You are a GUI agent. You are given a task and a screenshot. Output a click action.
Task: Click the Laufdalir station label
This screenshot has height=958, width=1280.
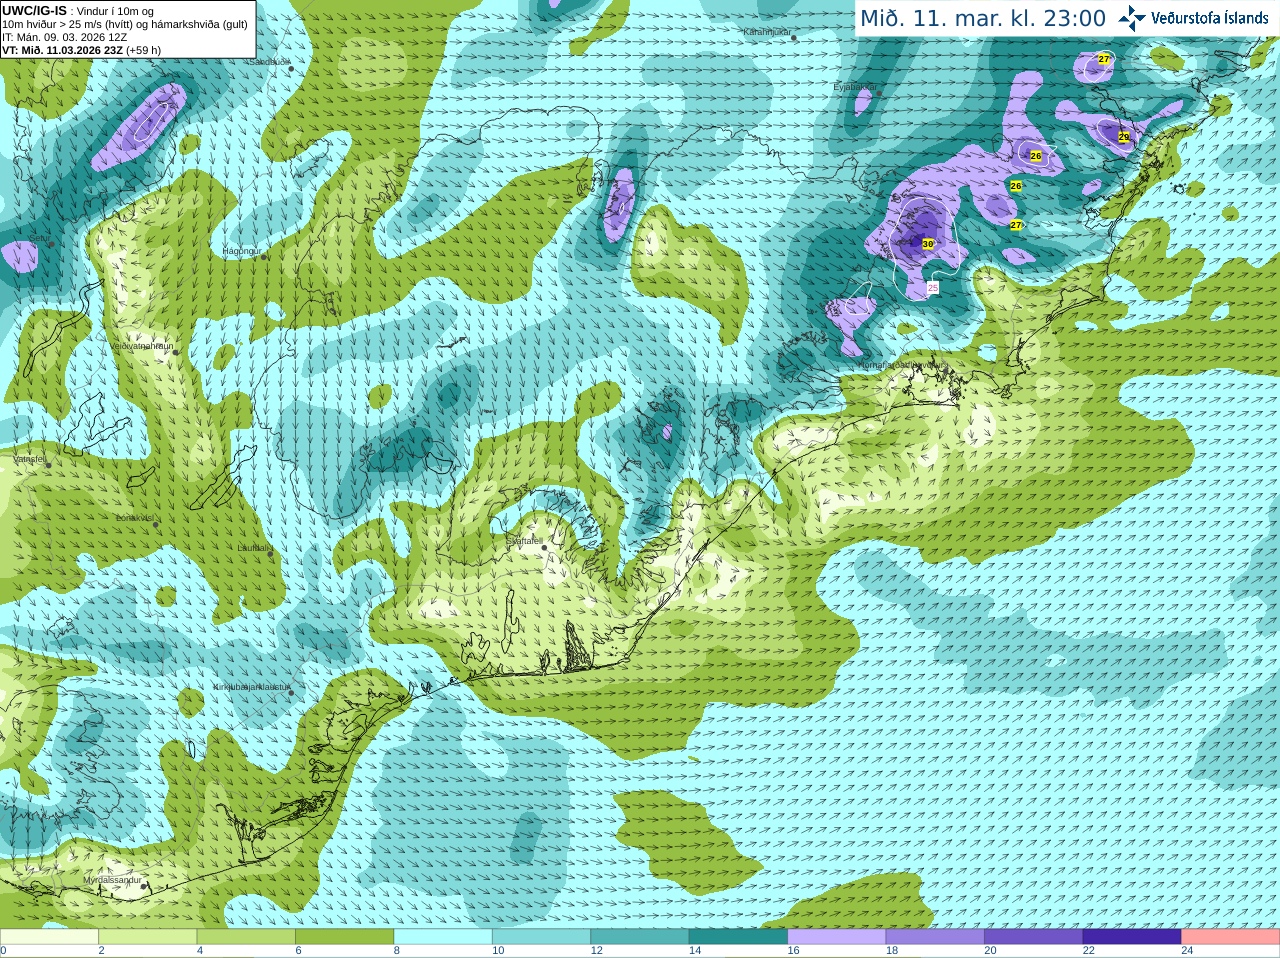pos(253,548)
